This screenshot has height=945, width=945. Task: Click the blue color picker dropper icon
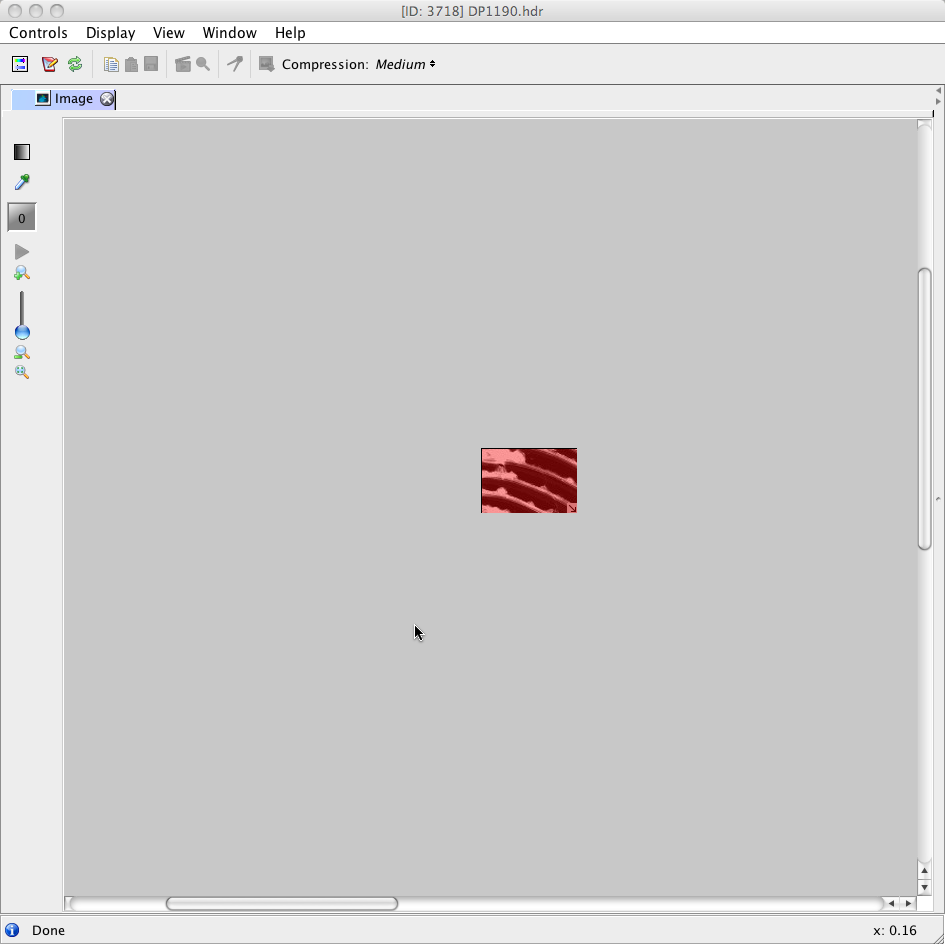pos(22,182)
